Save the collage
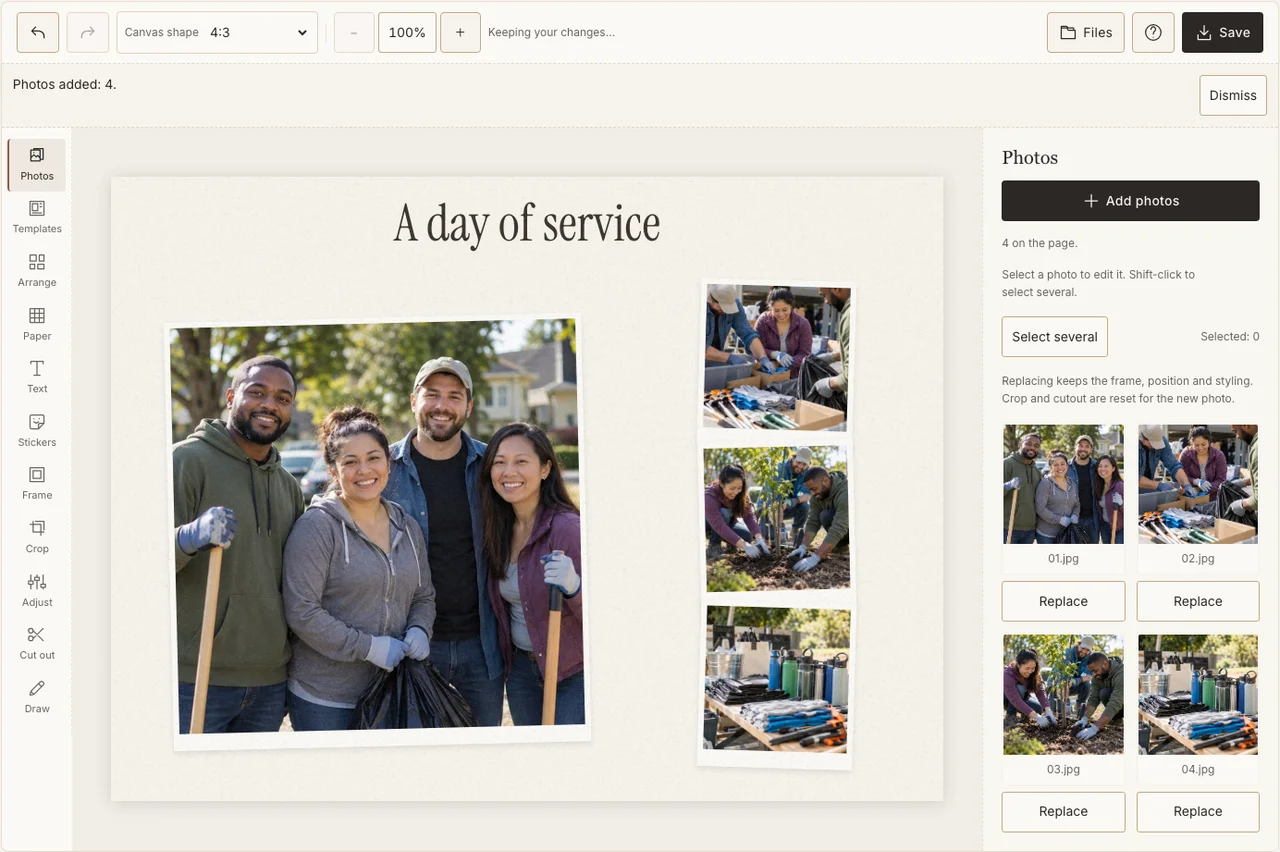Screen dimensions: 1280x852 [x=1223, y=32]
